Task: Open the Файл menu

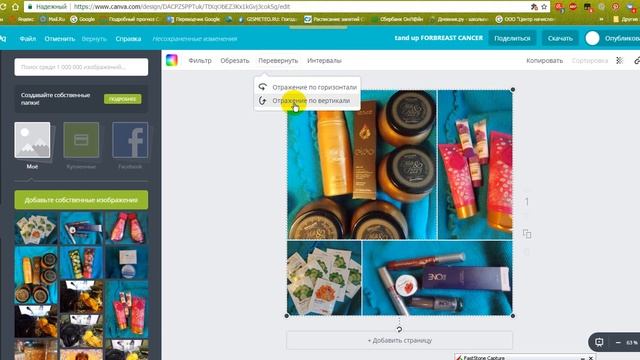Action: point(28,39)
